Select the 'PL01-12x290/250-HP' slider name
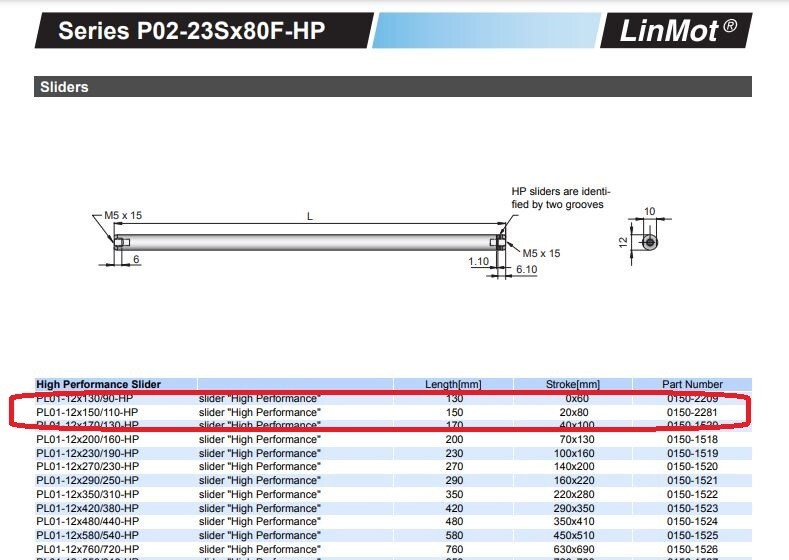Viewport: 789px width, 560px height. click(x=88, y=481)
